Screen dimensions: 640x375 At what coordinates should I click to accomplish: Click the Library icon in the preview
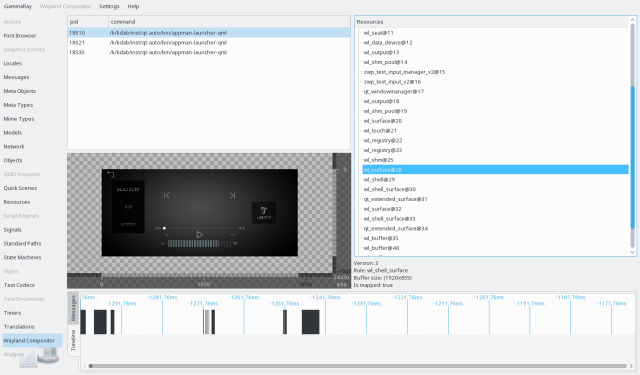(x=264, y=213)
